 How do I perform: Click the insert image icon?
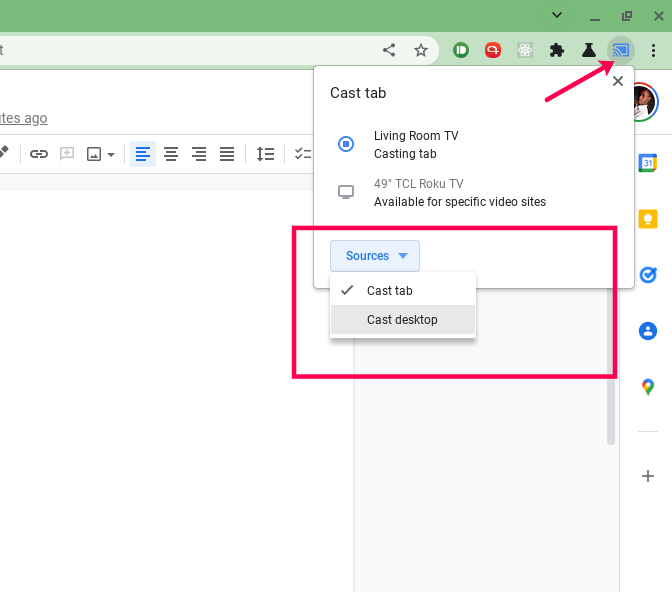click(x=94, y=154)
